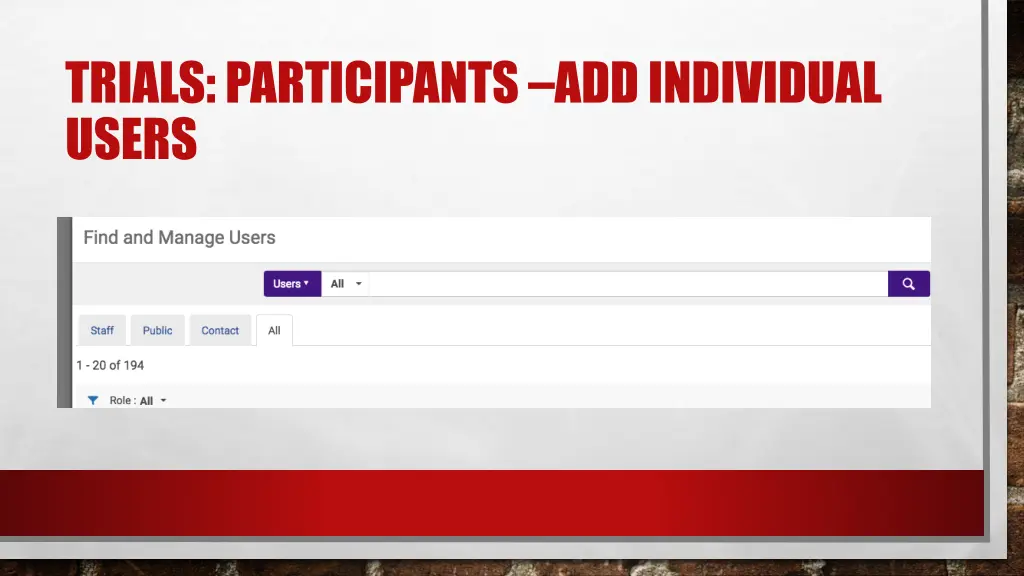Open the All search scope dropdown
Image resolution: width=1024 pixels, height=576 pixels.
pyautogui.click(x=344, y=283)
